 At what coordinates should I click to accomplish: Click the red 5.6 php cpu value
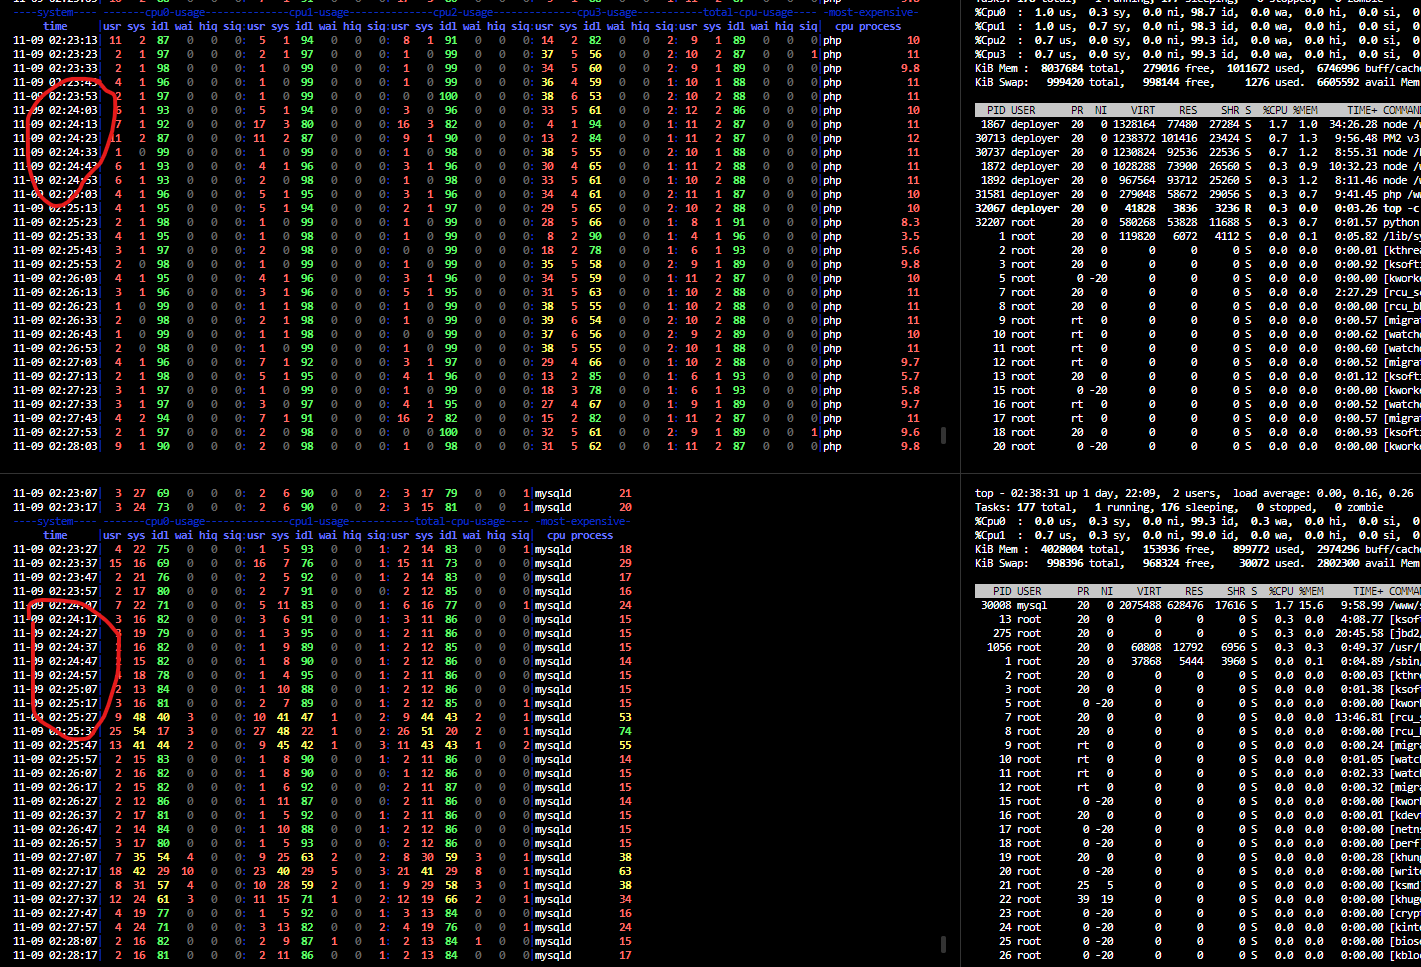coord(910,250)
